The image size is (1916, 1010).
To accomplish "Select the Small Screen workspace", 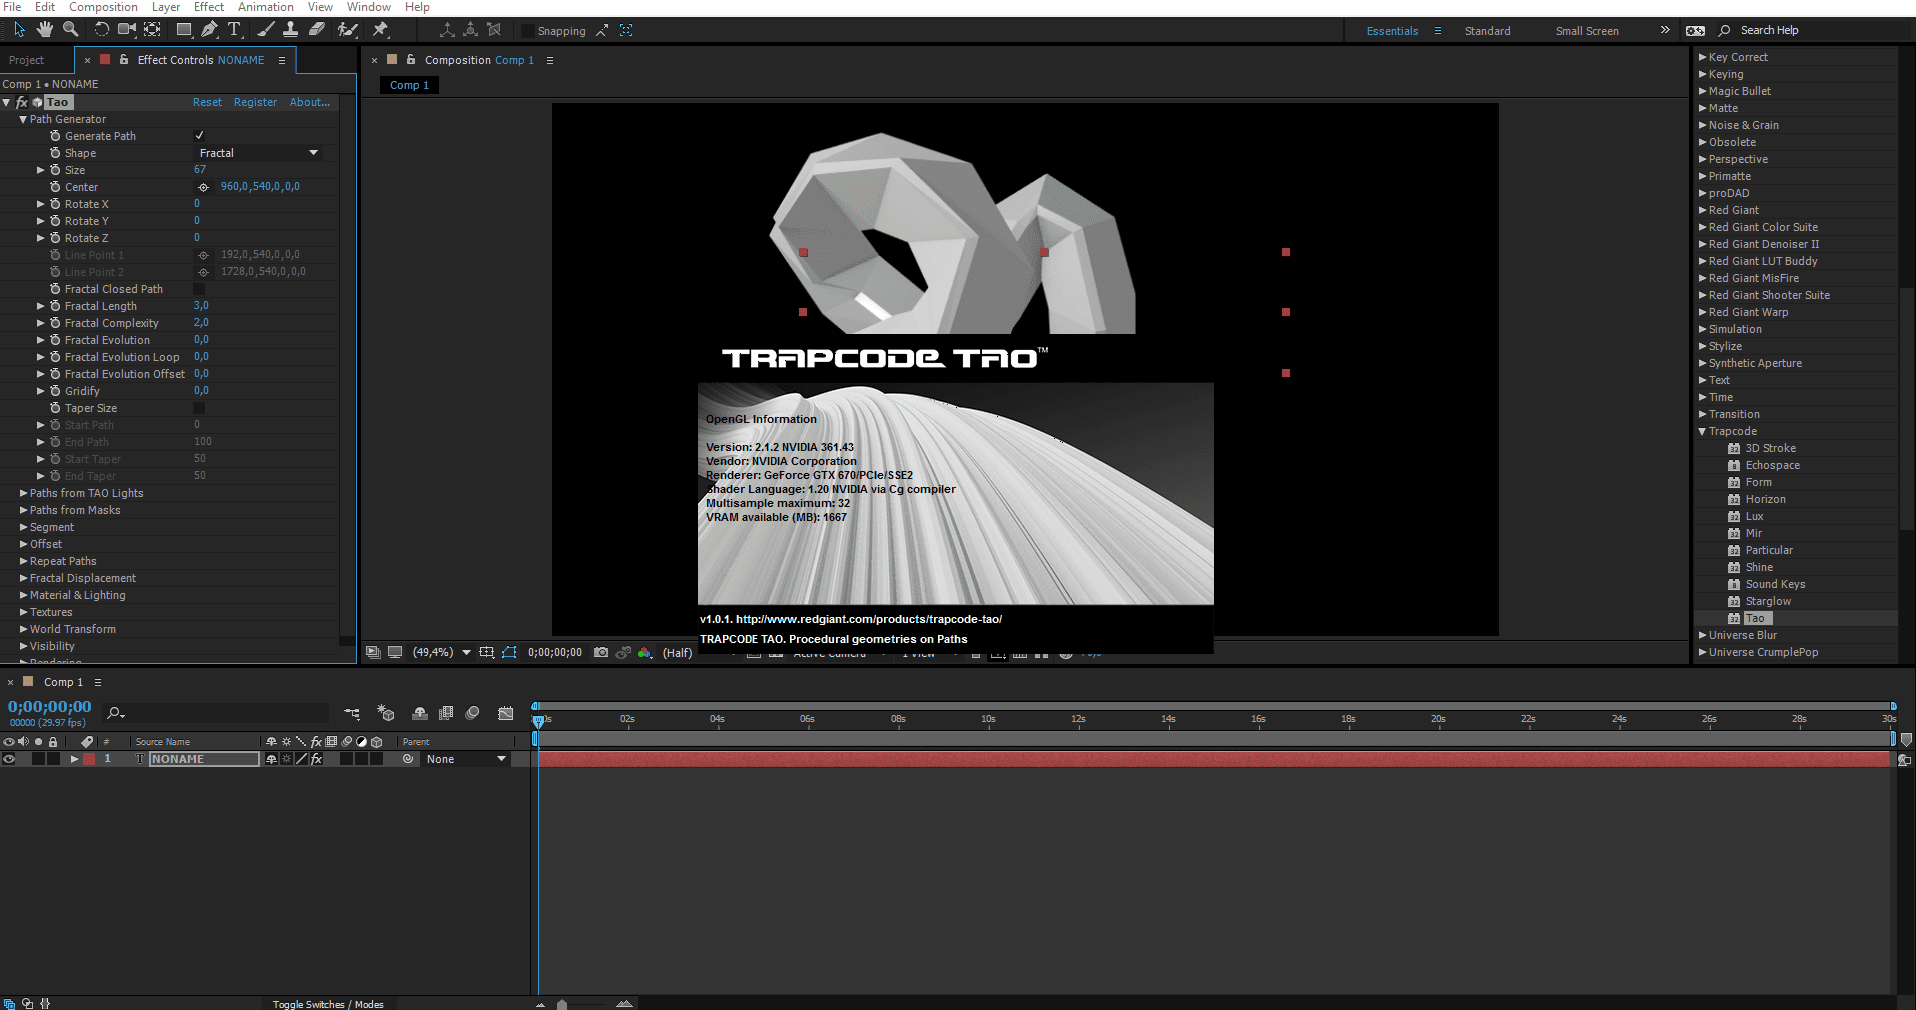I will coord(1587,31).
